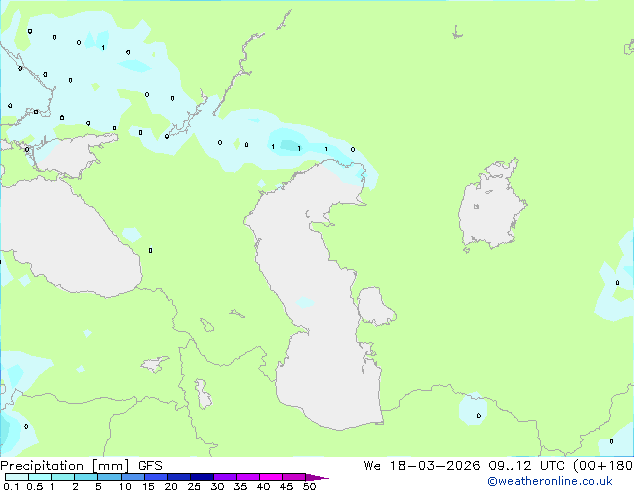Click the 1–2 mm legend color swatch
Image resolution: width=634 pixels, height=490 pixels.
tap(63, 477)
